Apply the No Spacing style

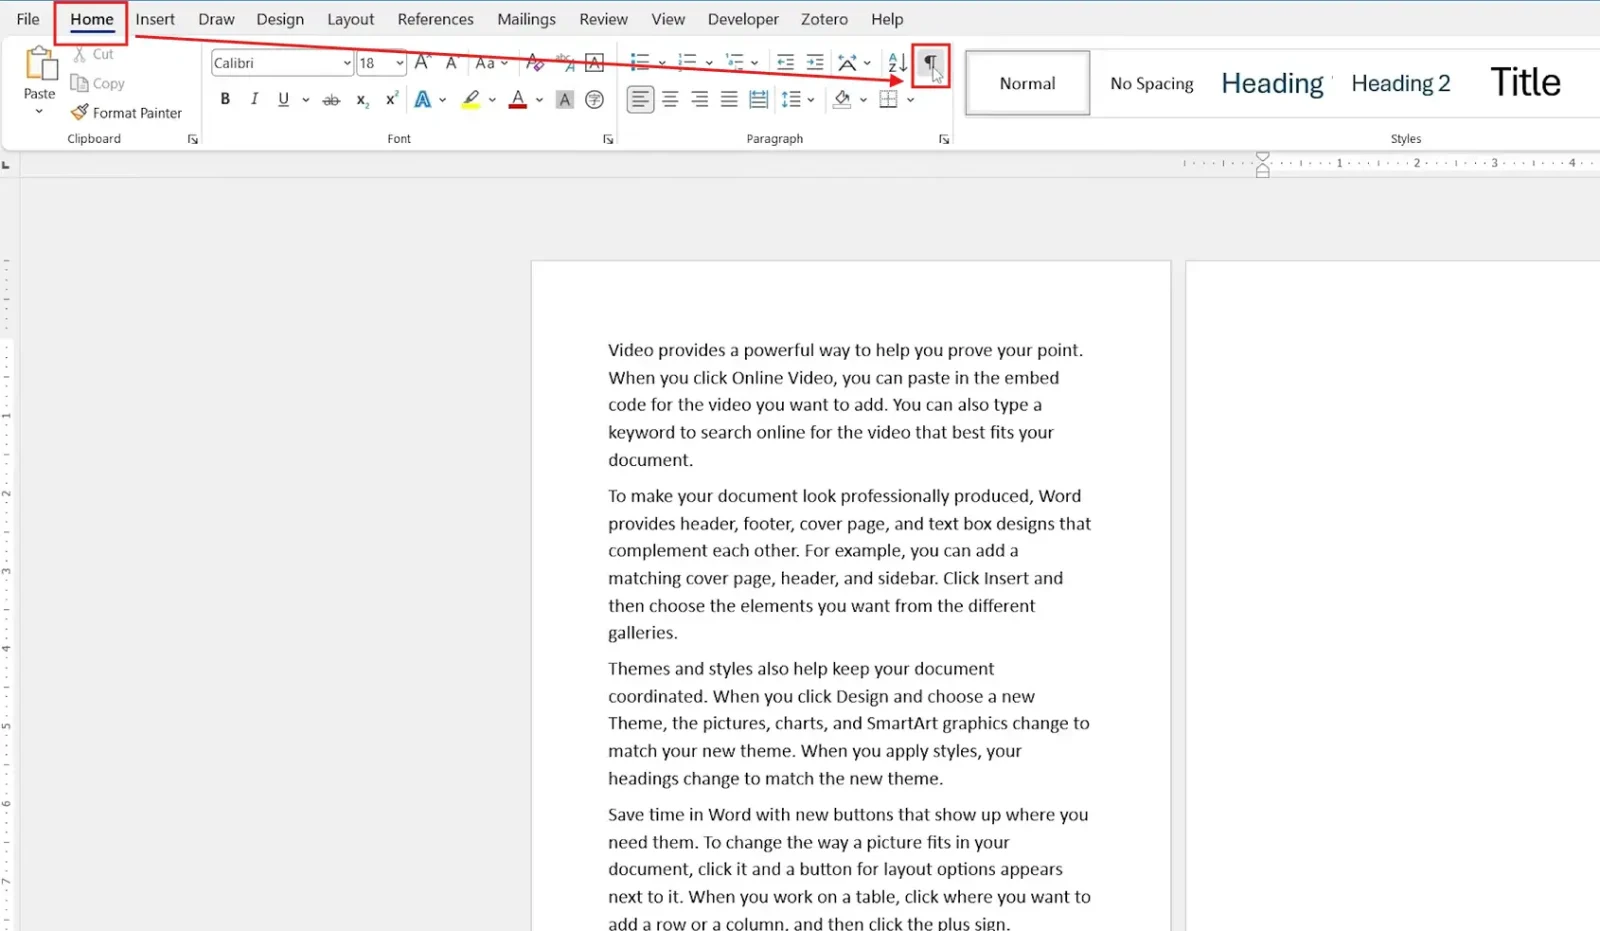(1152, 83)
